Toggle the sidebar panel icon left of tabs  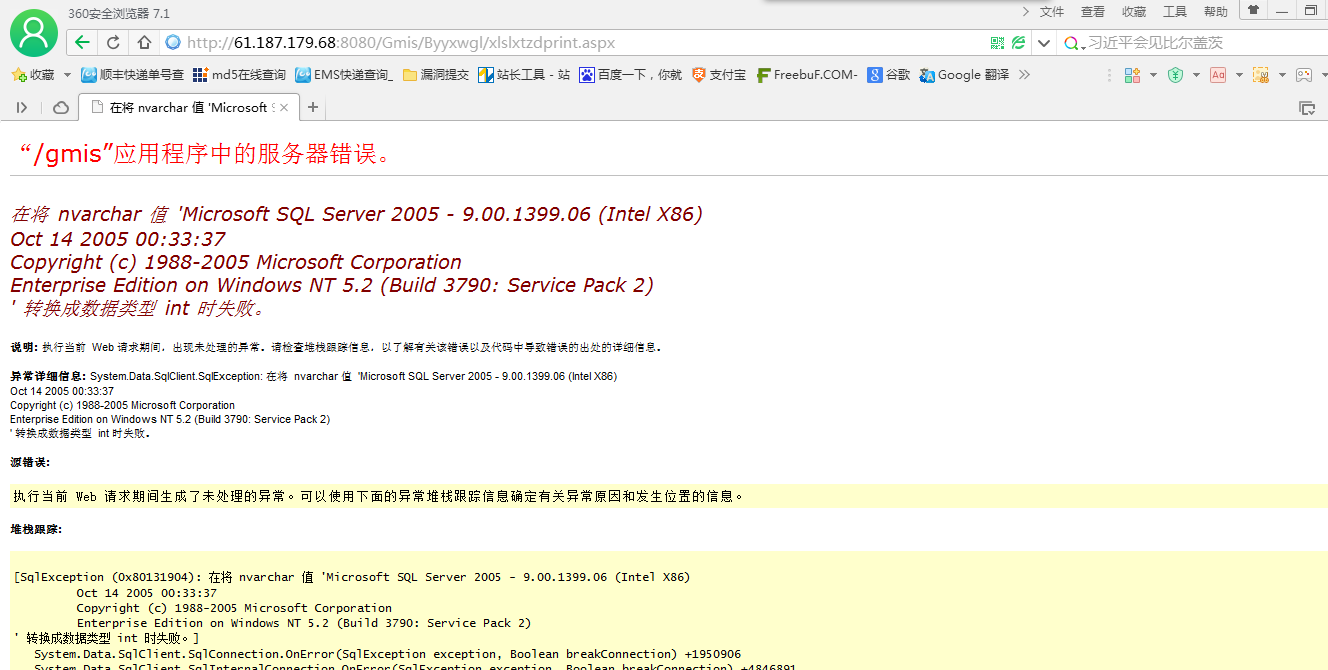coord(22,107)
